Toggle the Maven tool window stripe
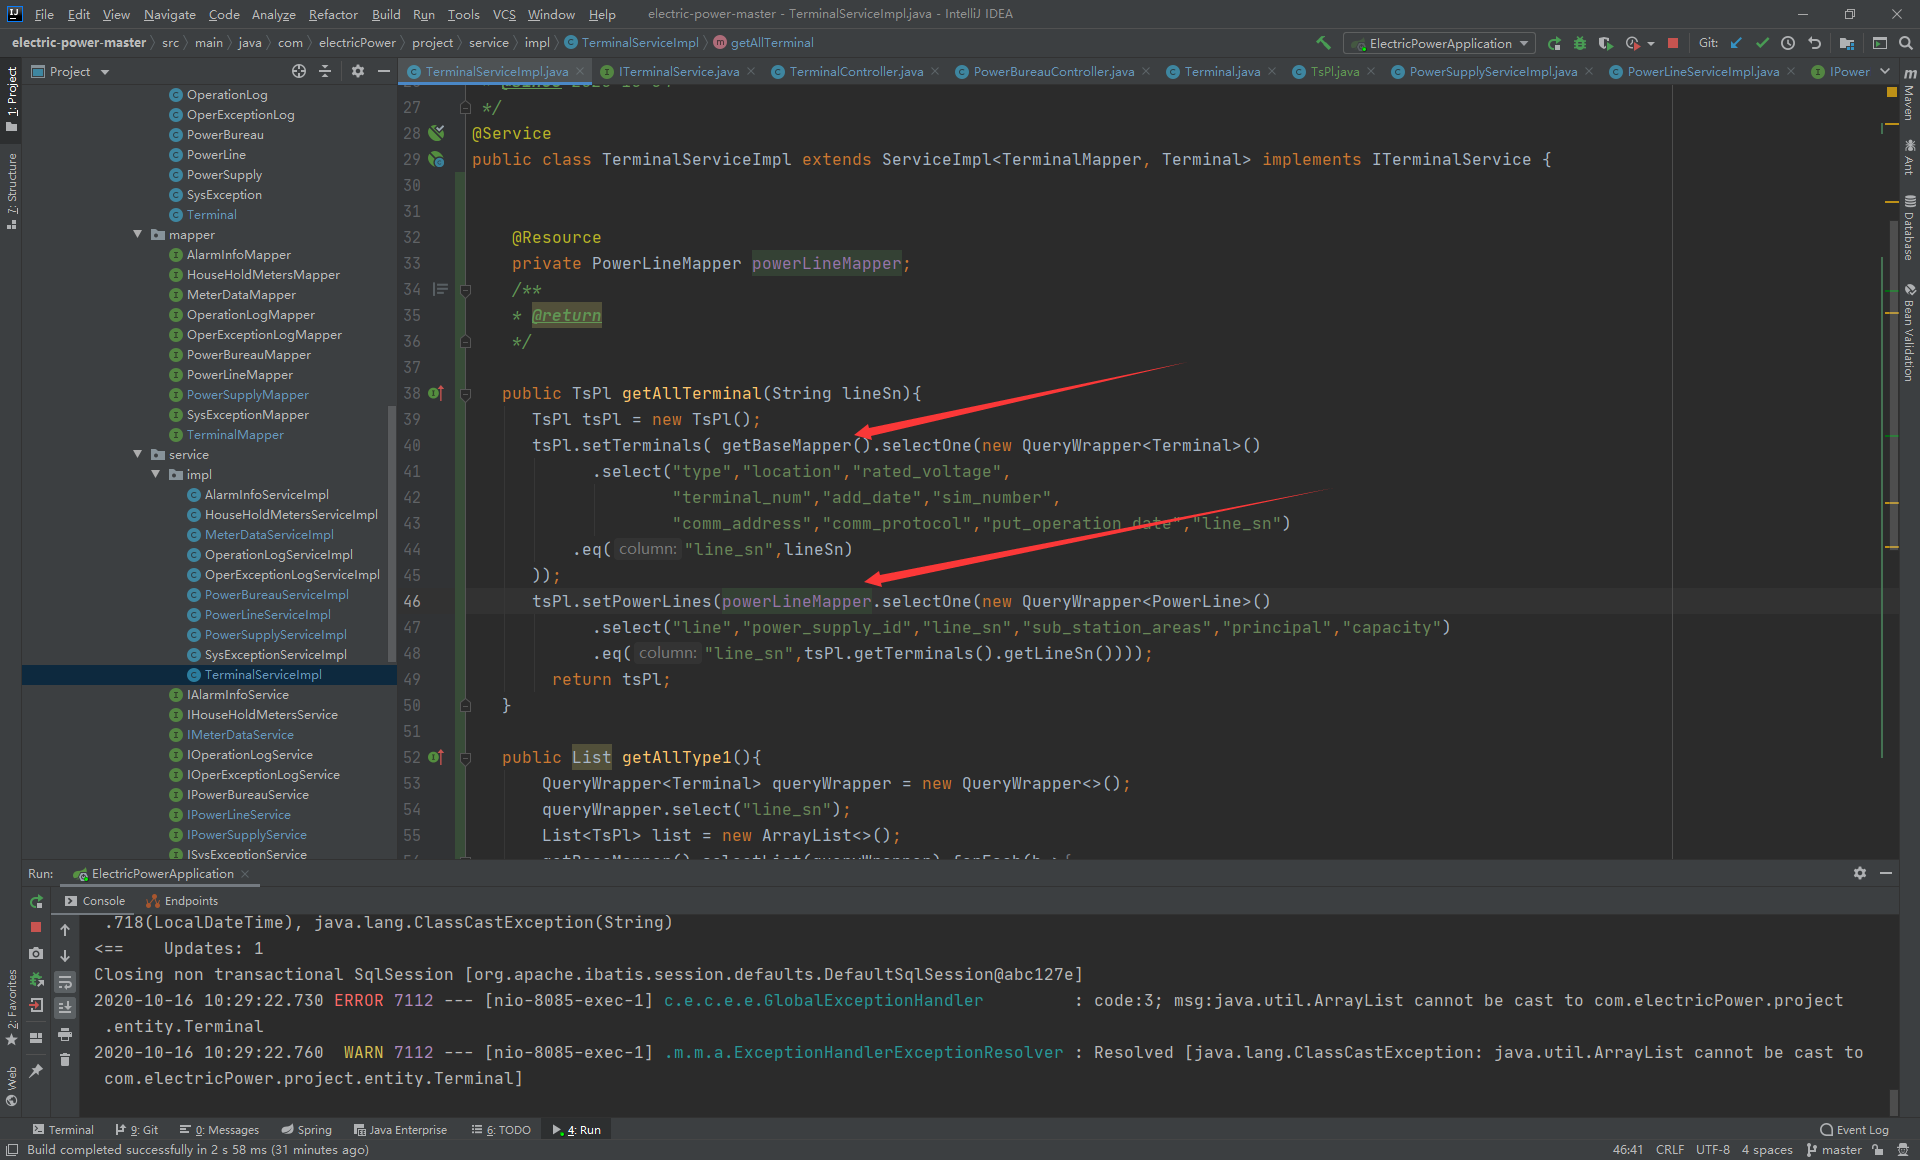The height and width of the screenshot is (1160, 1920). click(1909, 95)
